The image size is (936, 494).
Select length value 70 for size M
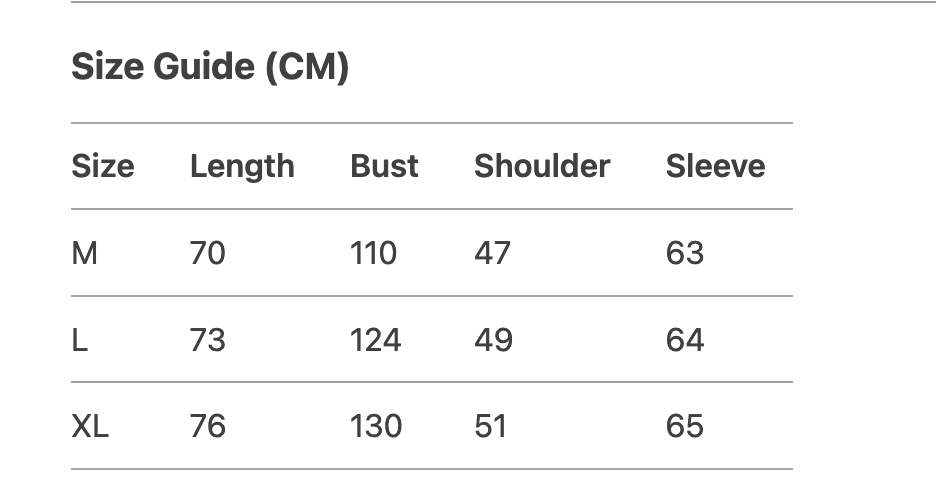(208, 254)
